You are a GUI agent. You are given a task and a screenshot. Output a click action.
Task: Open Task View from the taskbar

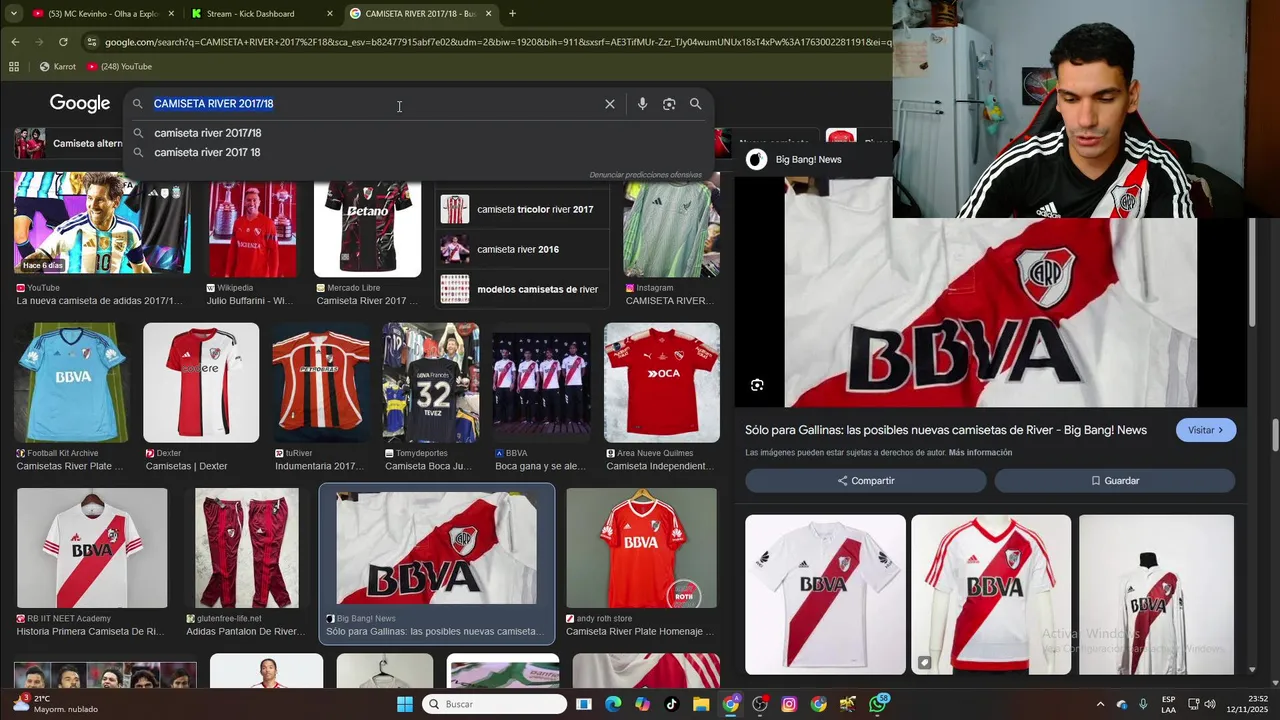pos(584,704)
